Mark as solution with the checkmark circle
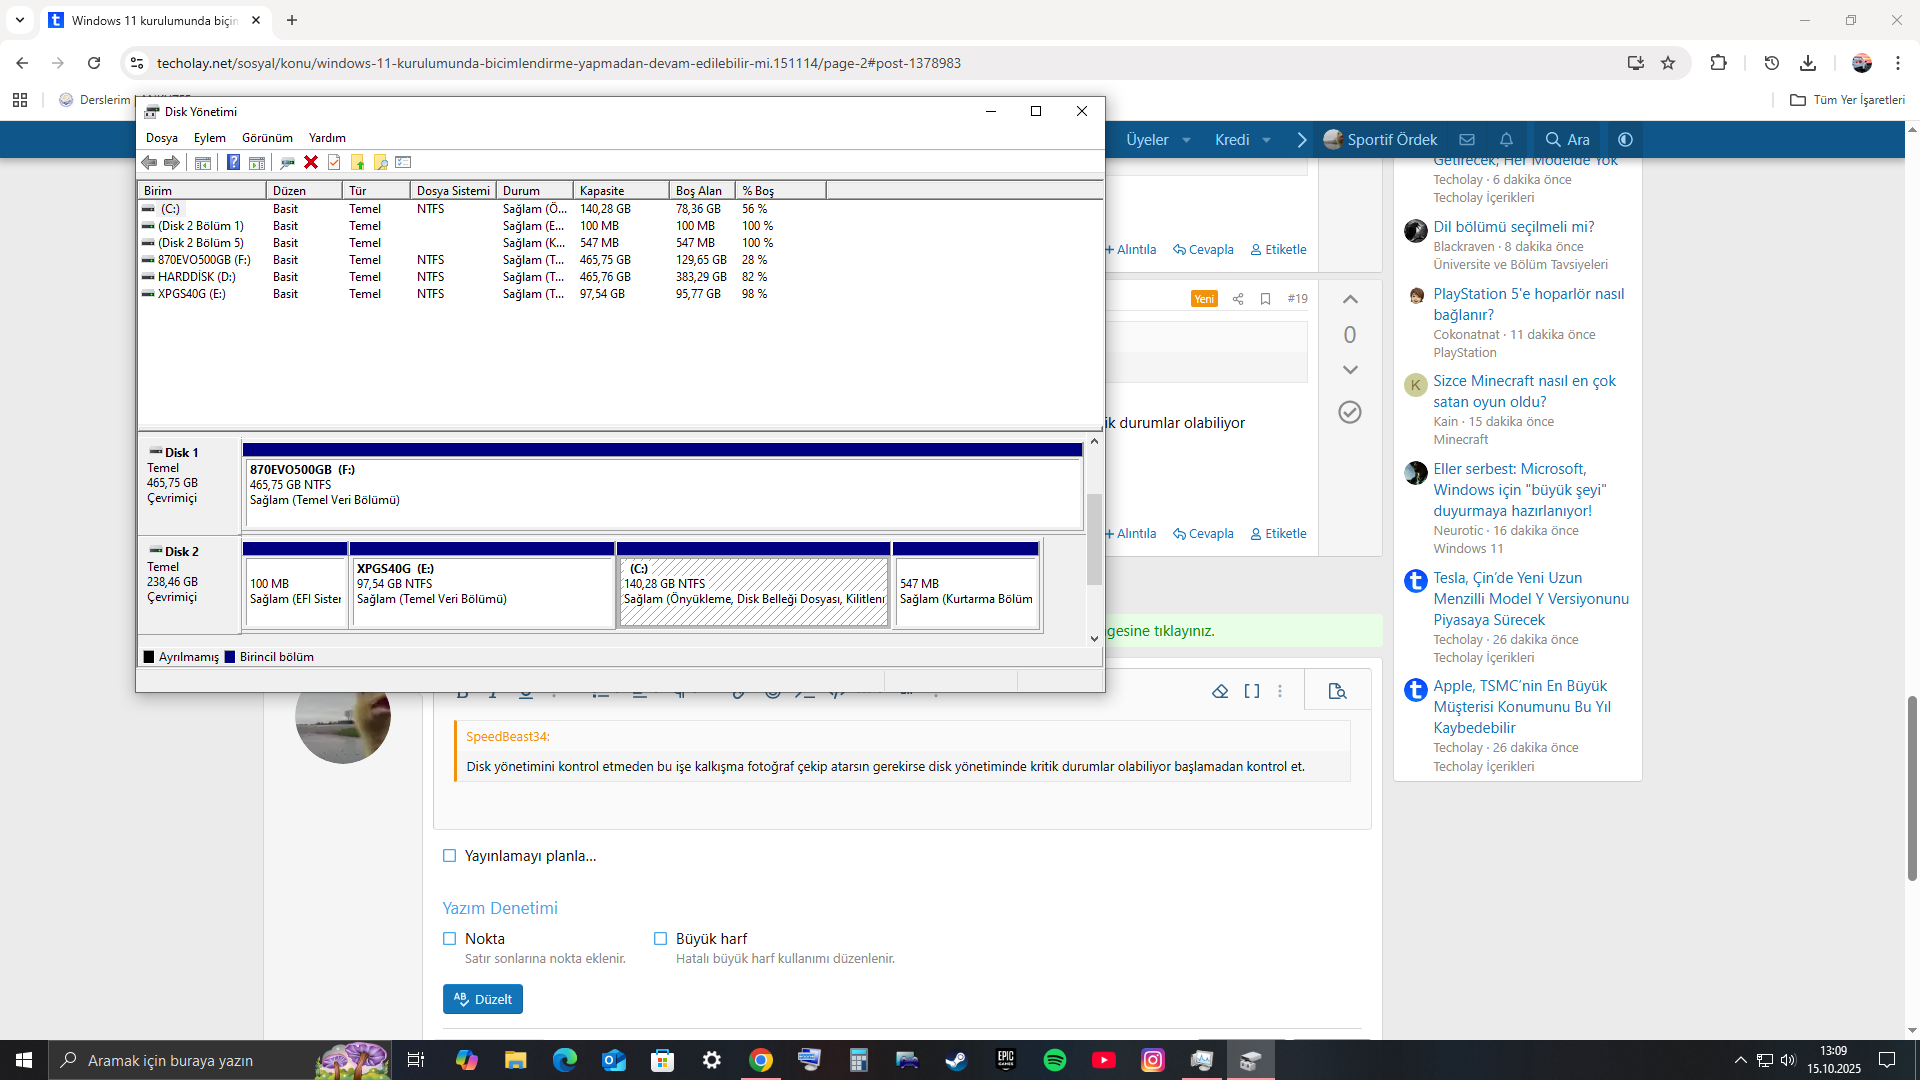1920x1080 pixels. (x=1350, y=412)
